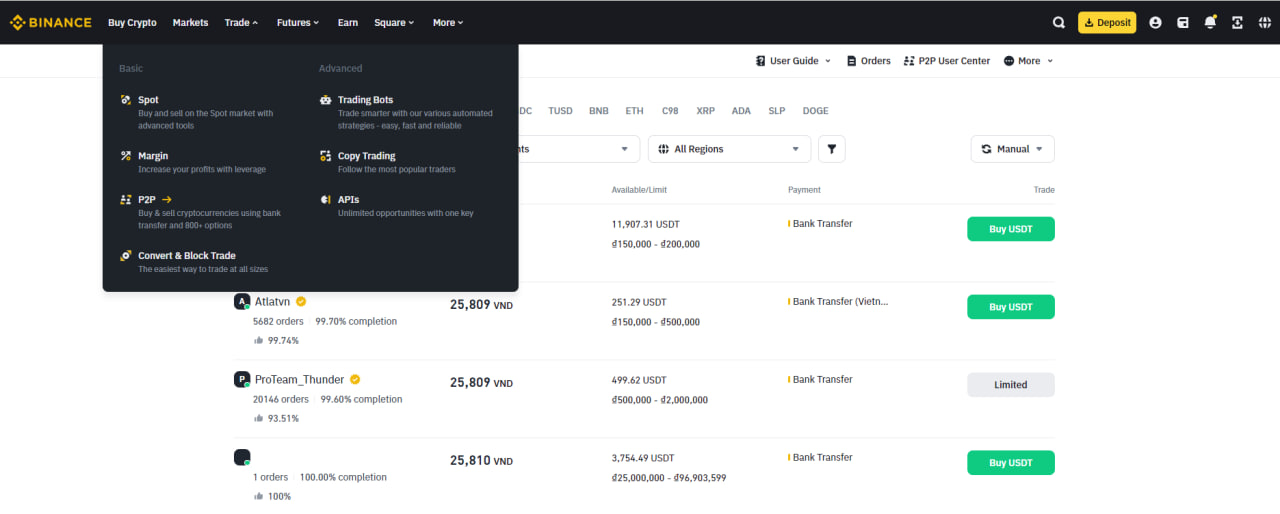Open Atlatvn merchant profile name

click(x=273, y=301)
